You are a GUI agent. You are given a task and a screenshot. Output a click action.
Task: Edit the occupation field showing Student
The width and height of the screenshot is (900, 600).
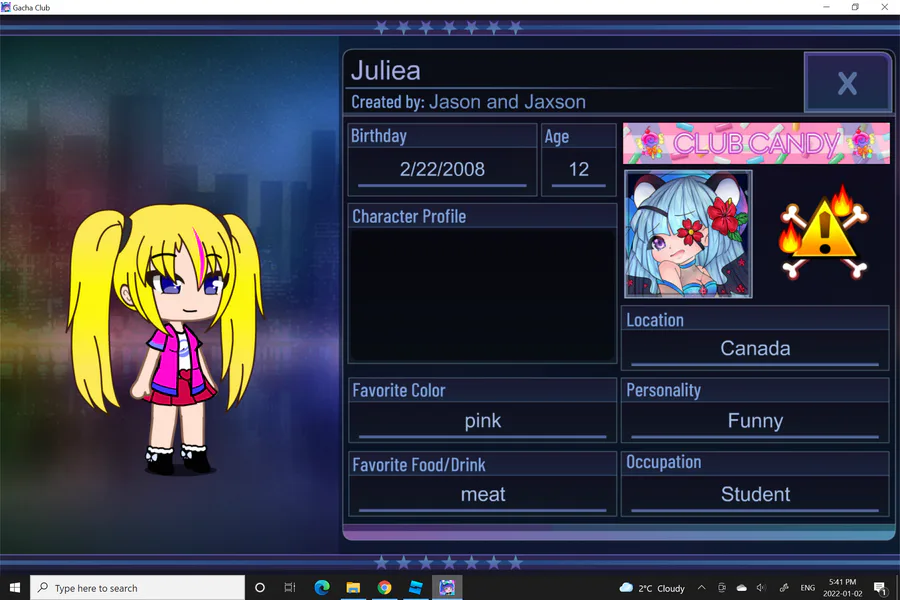tap(755, 494)
